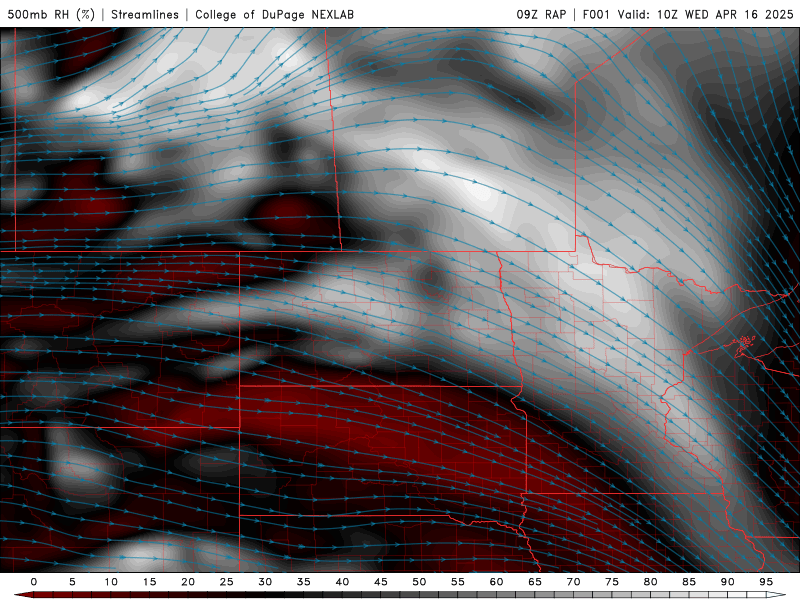The height and width of the screenshot is (600, 800).
Task: Click the "0" tick label on the color scale
Action: point(34,582)
